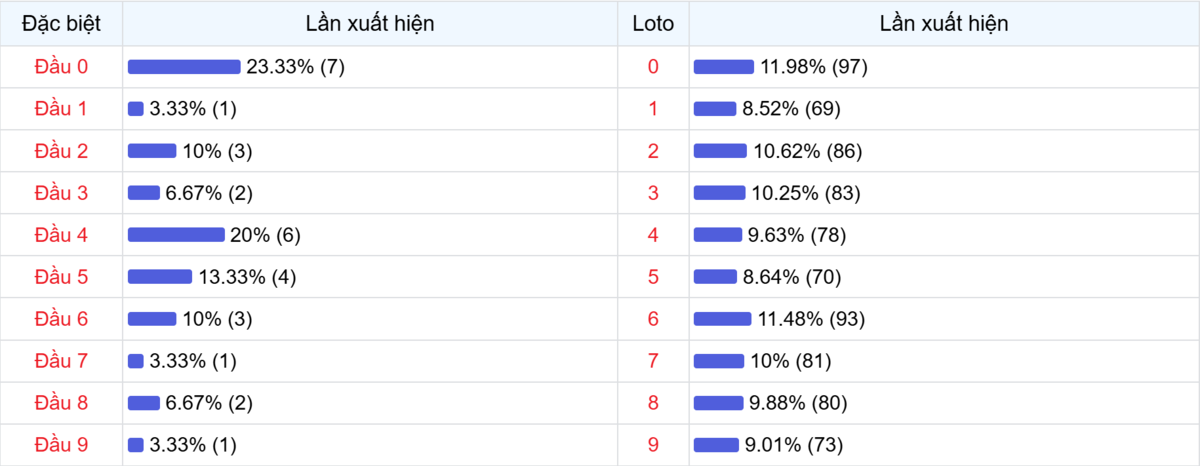
Task: Click the 11.48% bar for Loto 6
Action: pos(722,319)
